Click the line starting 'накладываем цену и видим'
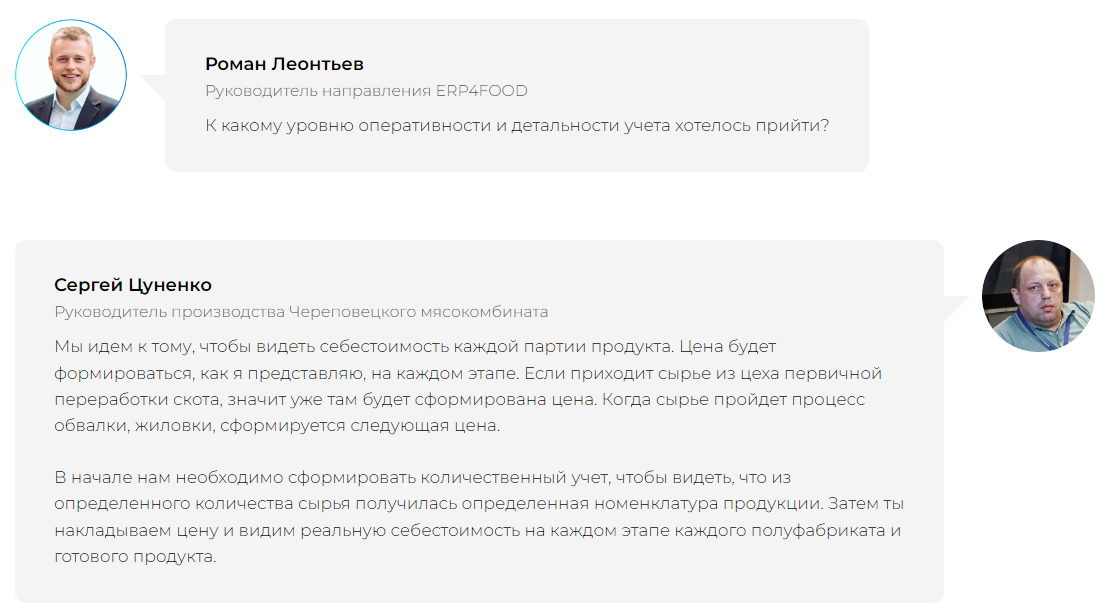Image resolution: width=1108 pixels, height=610 pixels. tap(477, 530)
